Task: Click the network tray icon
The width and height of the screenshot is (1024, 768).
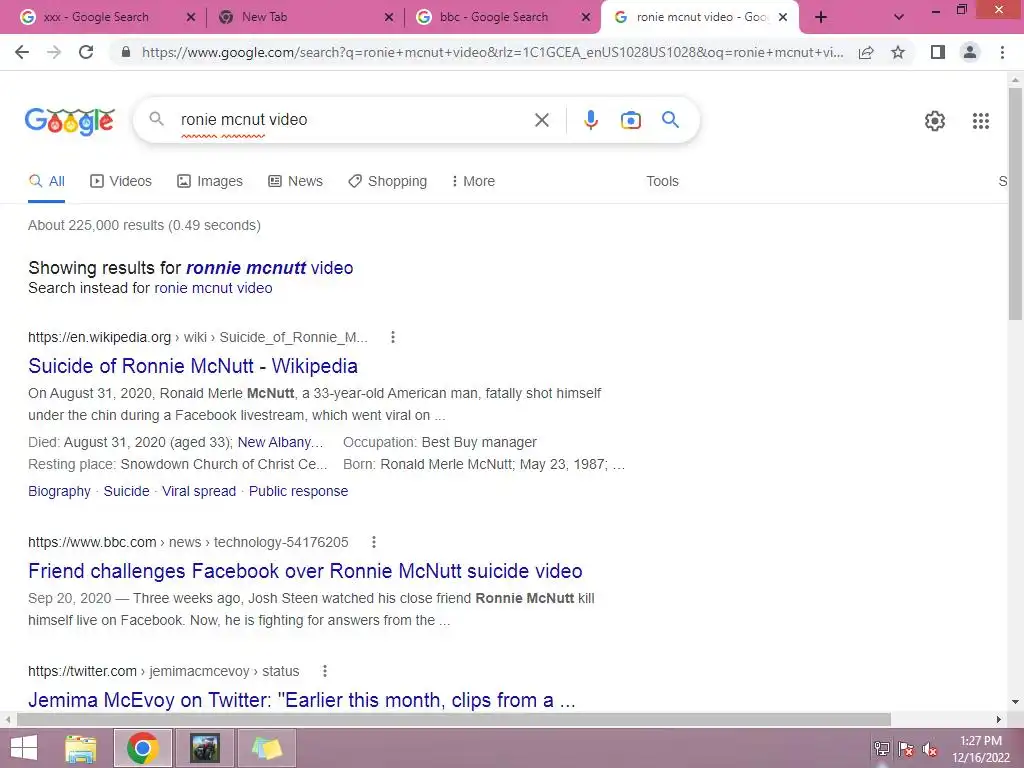Action: (882, 750)
